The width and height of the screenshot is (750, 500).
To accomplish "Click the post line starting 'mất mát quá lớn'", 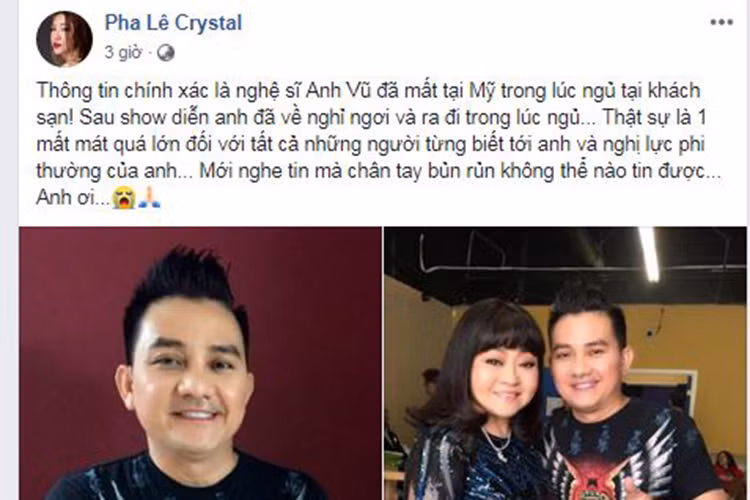I will pyautogui.click(x=370, y=144).
